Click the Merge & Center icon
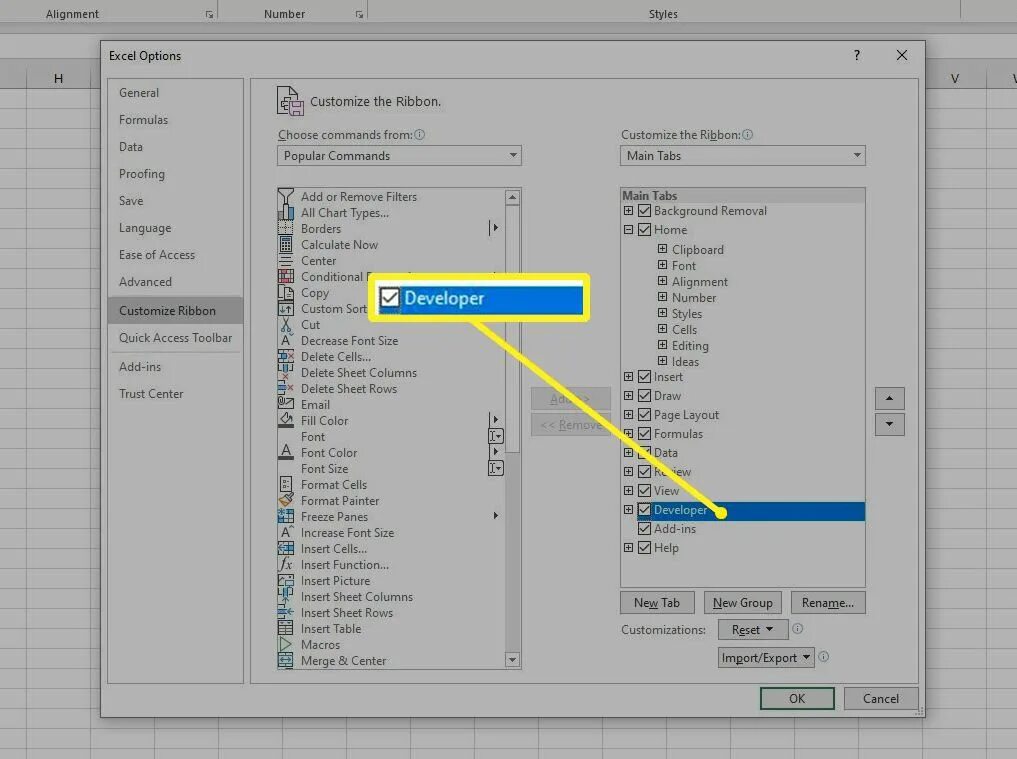Image resolution: width=1017 pixels, height=759 pixels. click(x=285, y=660)
